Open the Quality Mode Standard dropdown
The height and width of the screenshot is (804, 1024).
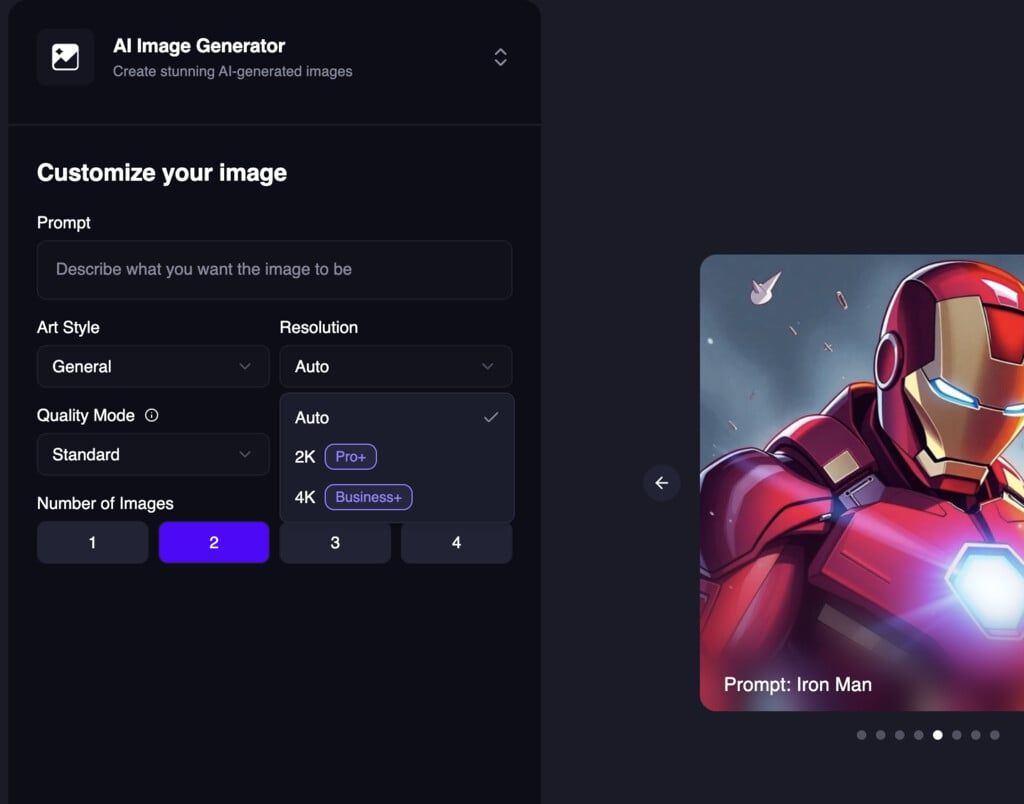click(x=153, y=455)
